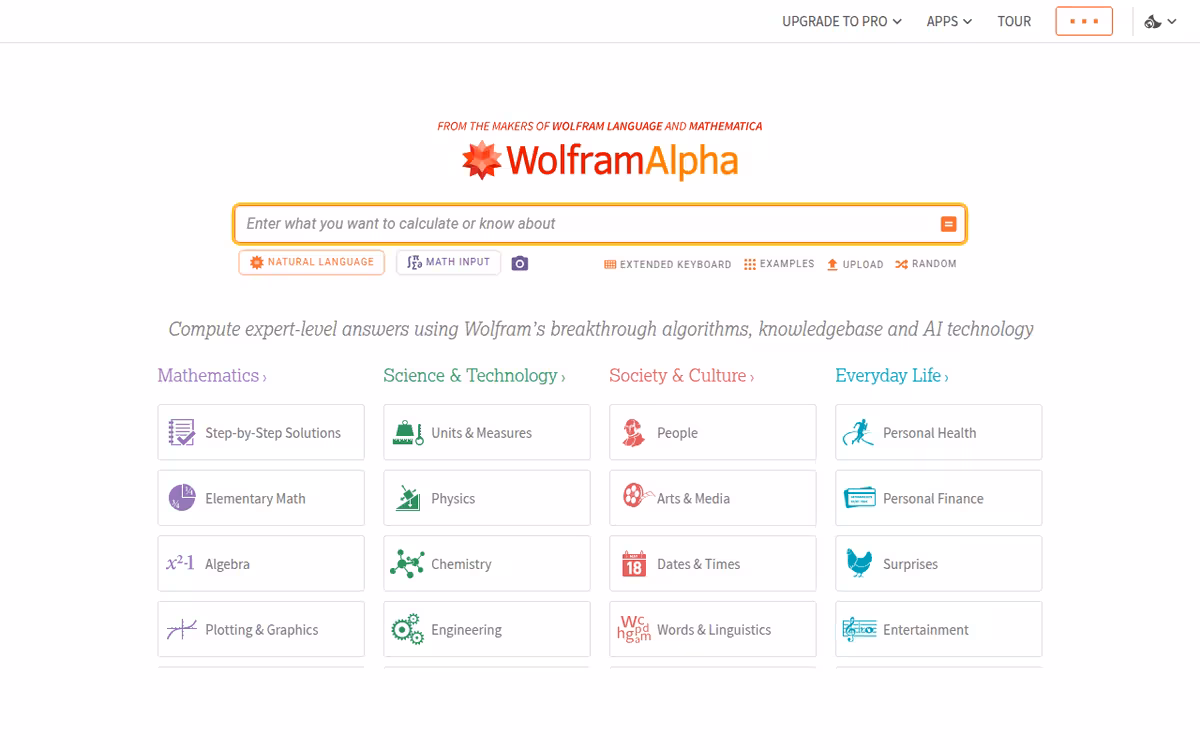Open the "Personal Finance" text label
1200x750 pixels.
tap(933, 499)
